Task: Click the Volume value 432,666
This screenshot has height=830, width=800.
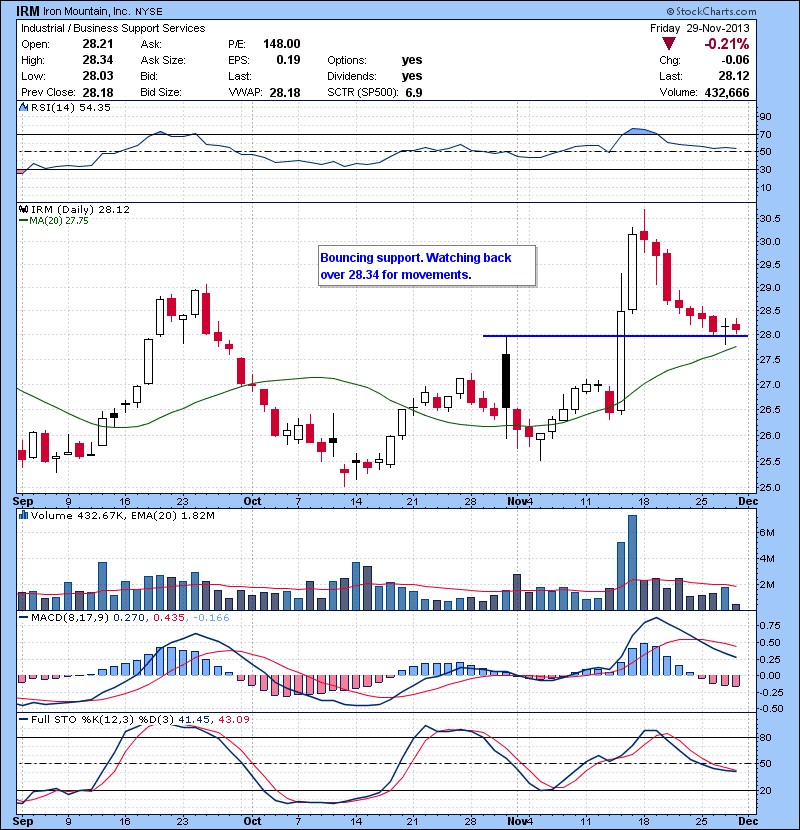Action: pyautogui.click(x=727, y=93)
